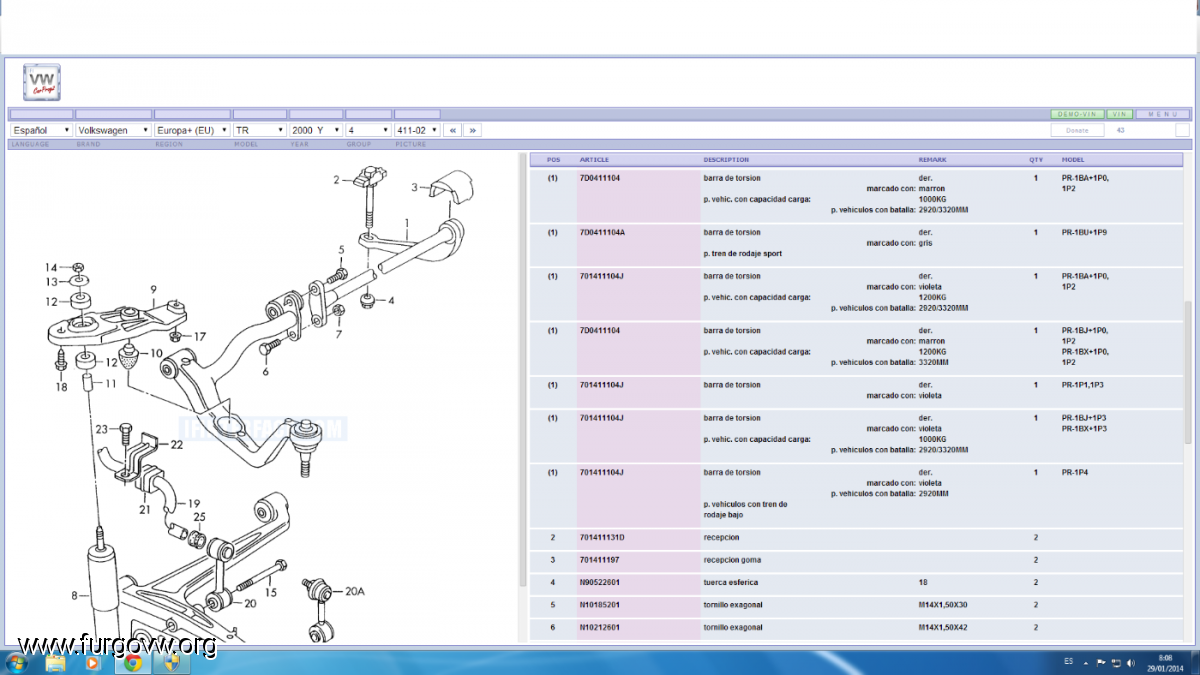Click the green VIN button
1200x675 pixels.
pyautogui.click(x=1120, y=115)
